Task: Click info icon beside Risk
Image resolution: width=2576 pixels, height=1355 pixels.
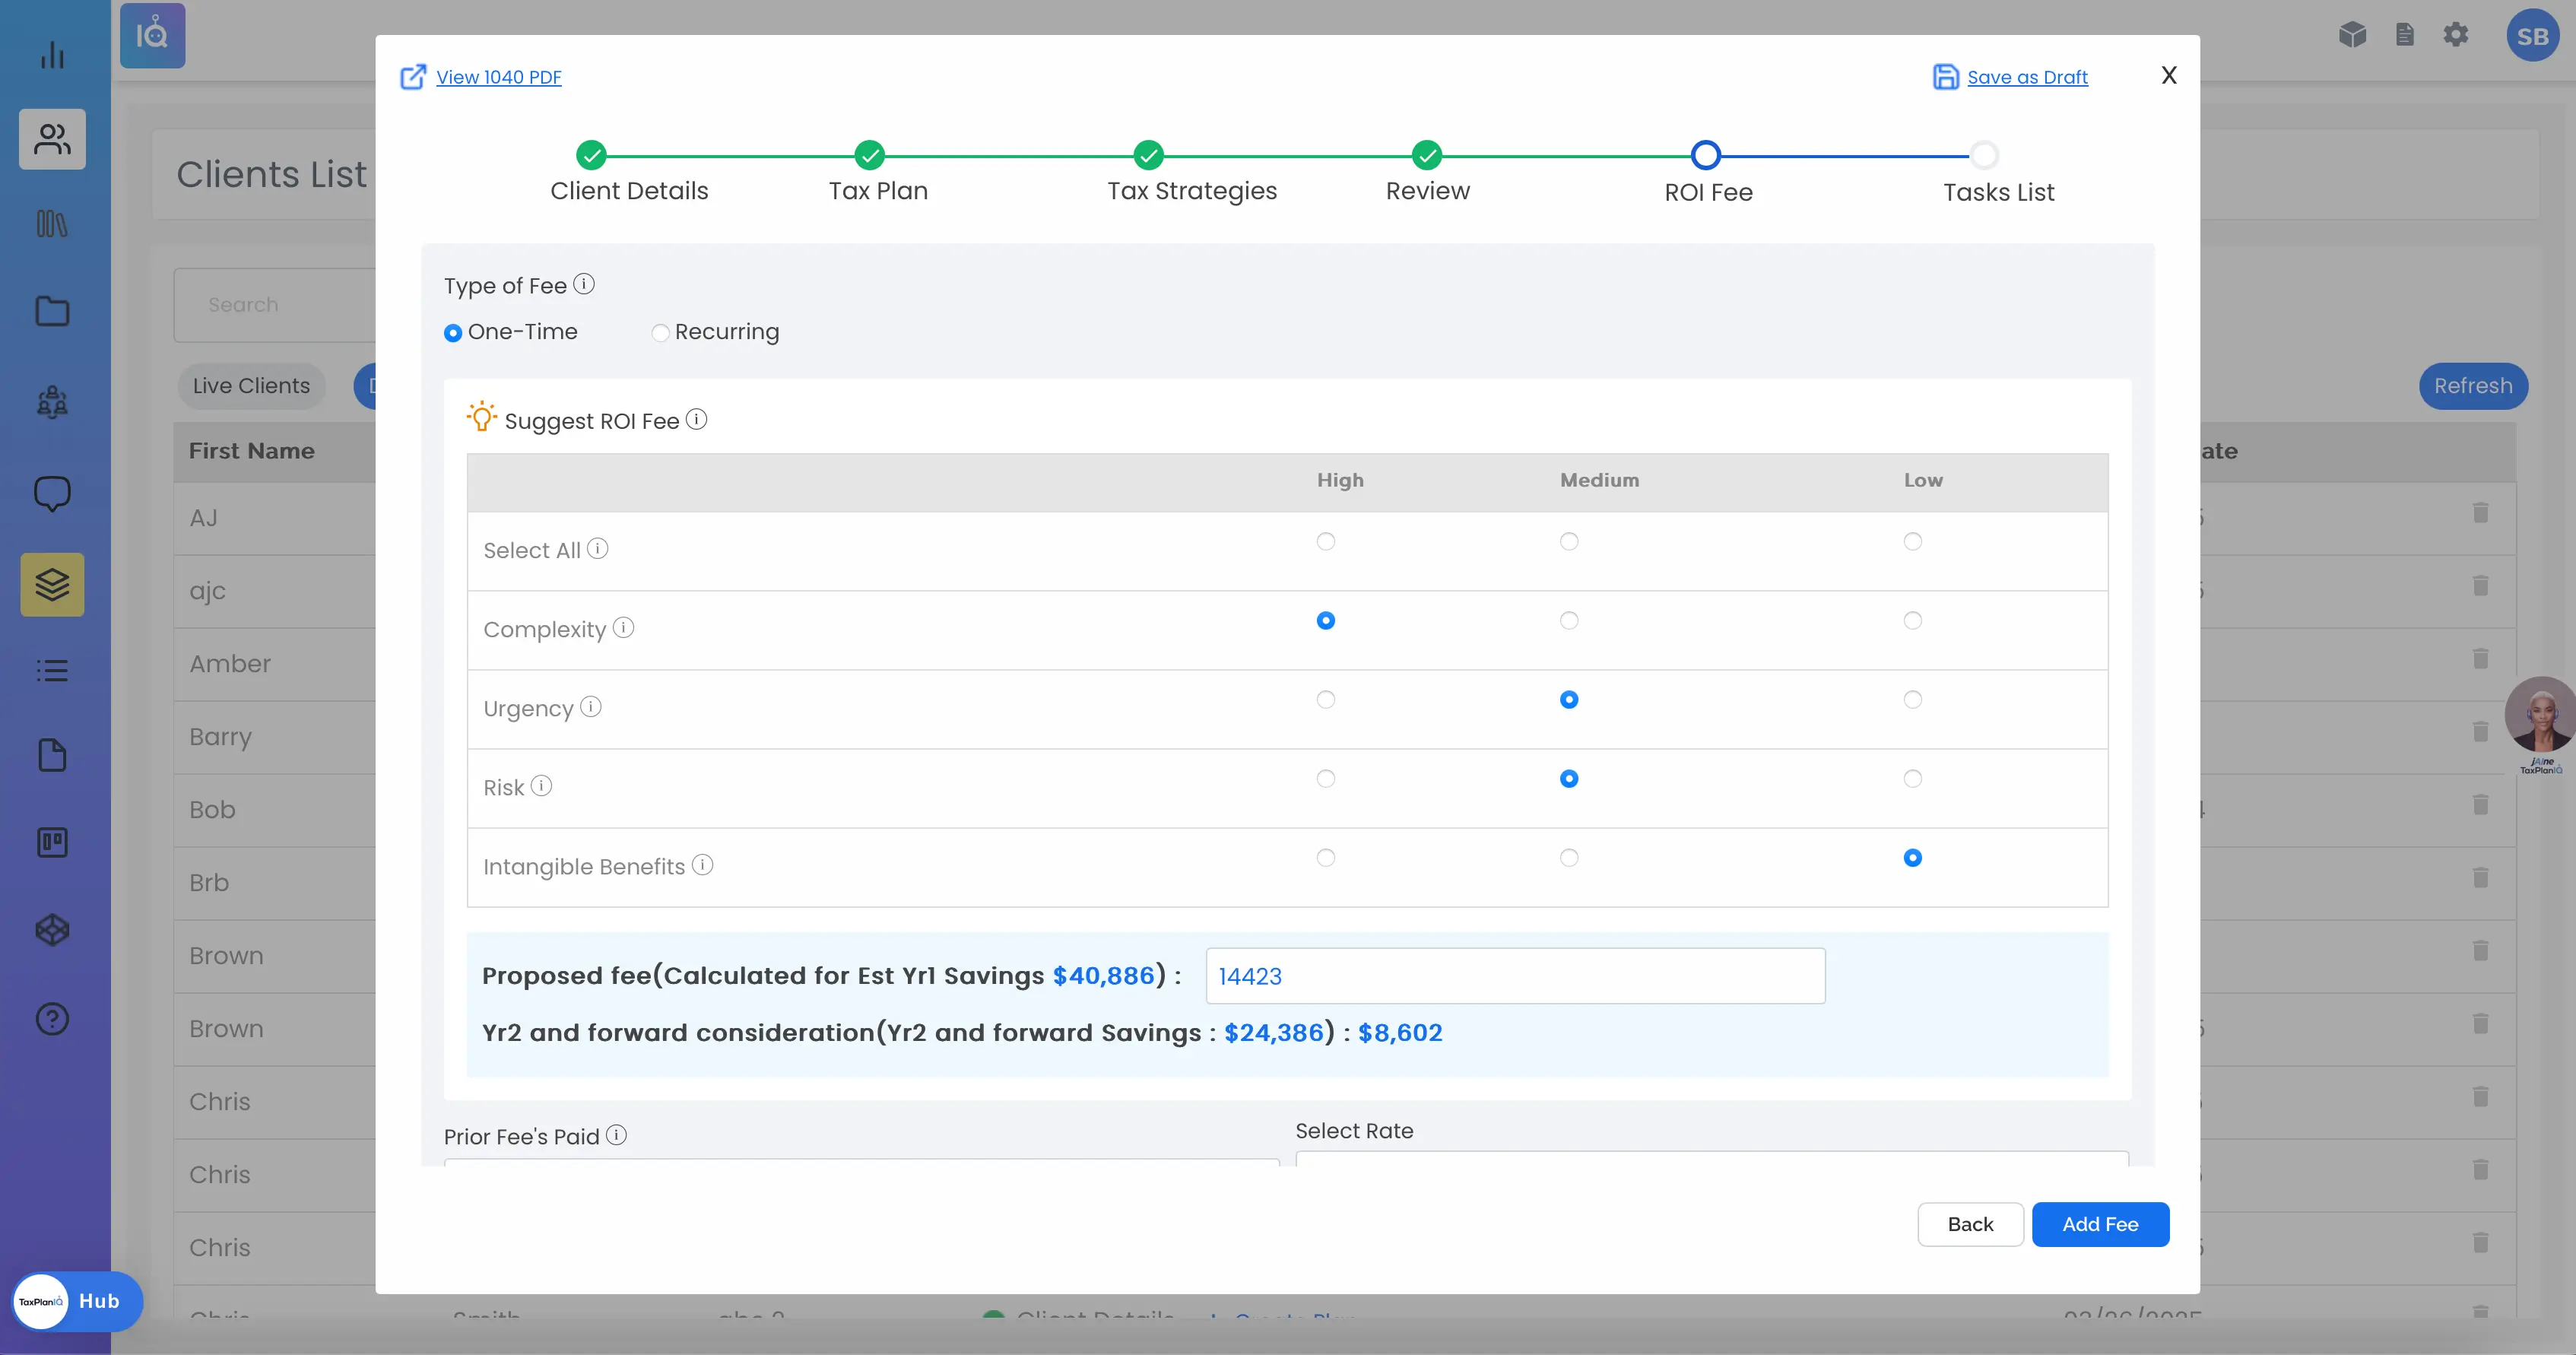Action: pos(541,786)
